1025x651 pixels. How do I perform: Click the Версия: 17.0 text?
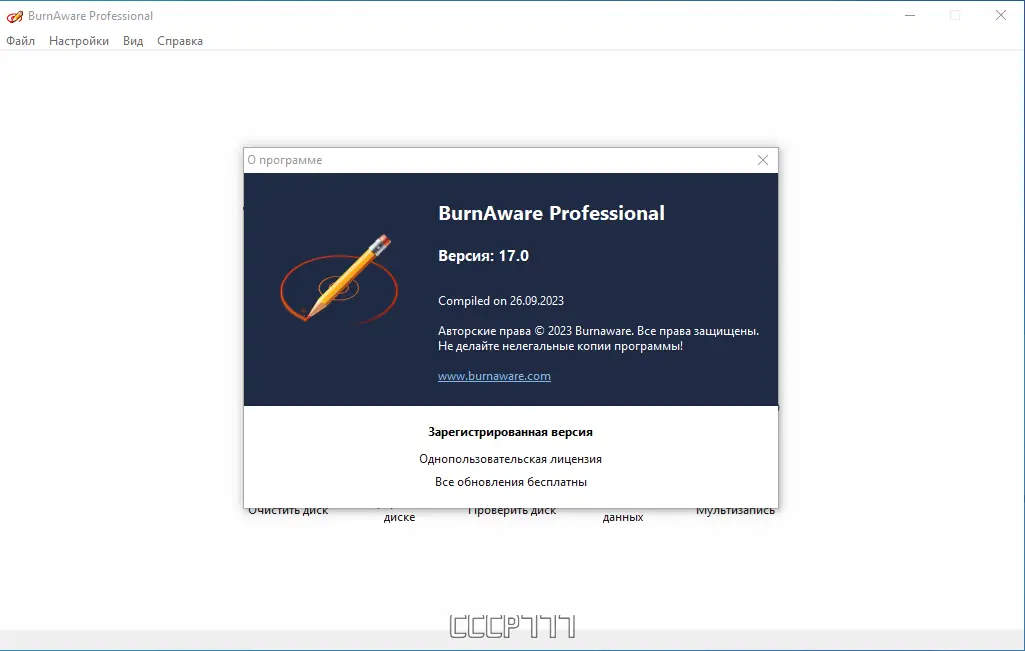(x=483, y=256)
